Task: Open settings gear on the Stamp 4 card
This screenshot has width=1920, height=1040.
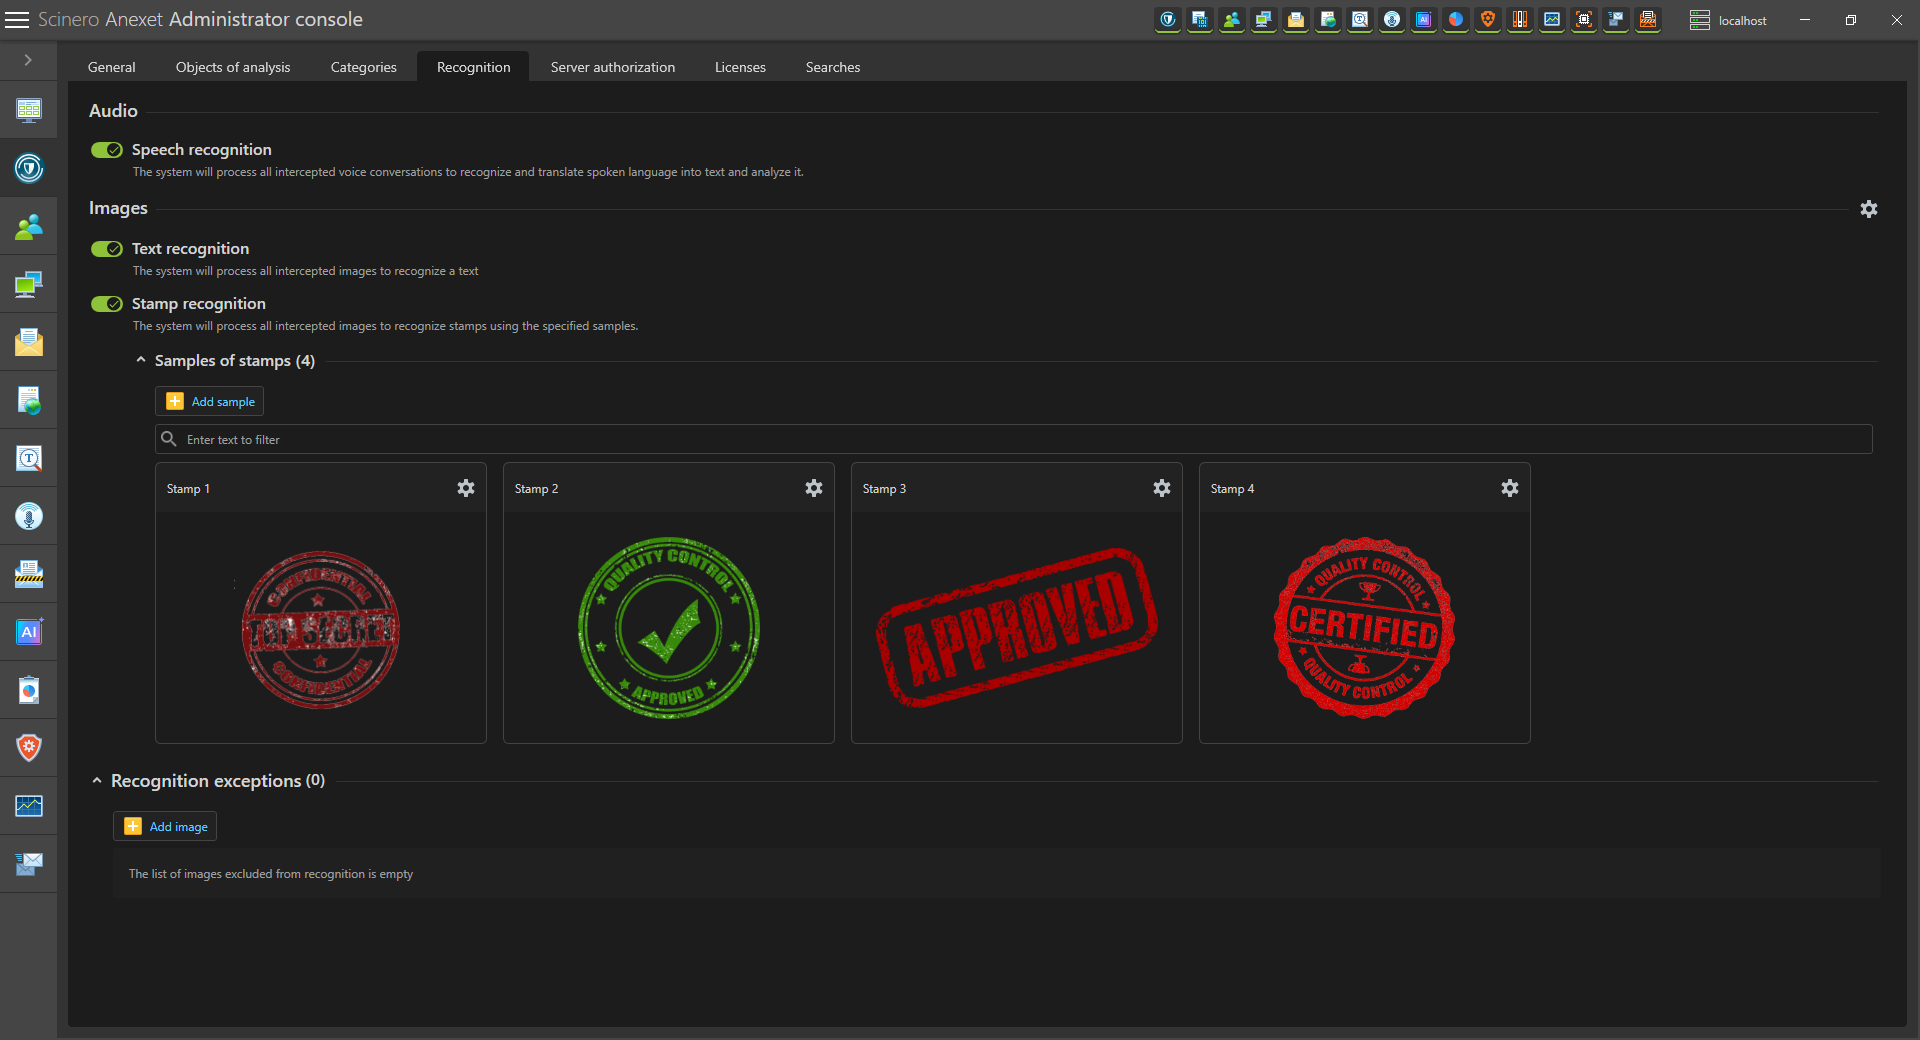Action: [x=1510, y=488]
